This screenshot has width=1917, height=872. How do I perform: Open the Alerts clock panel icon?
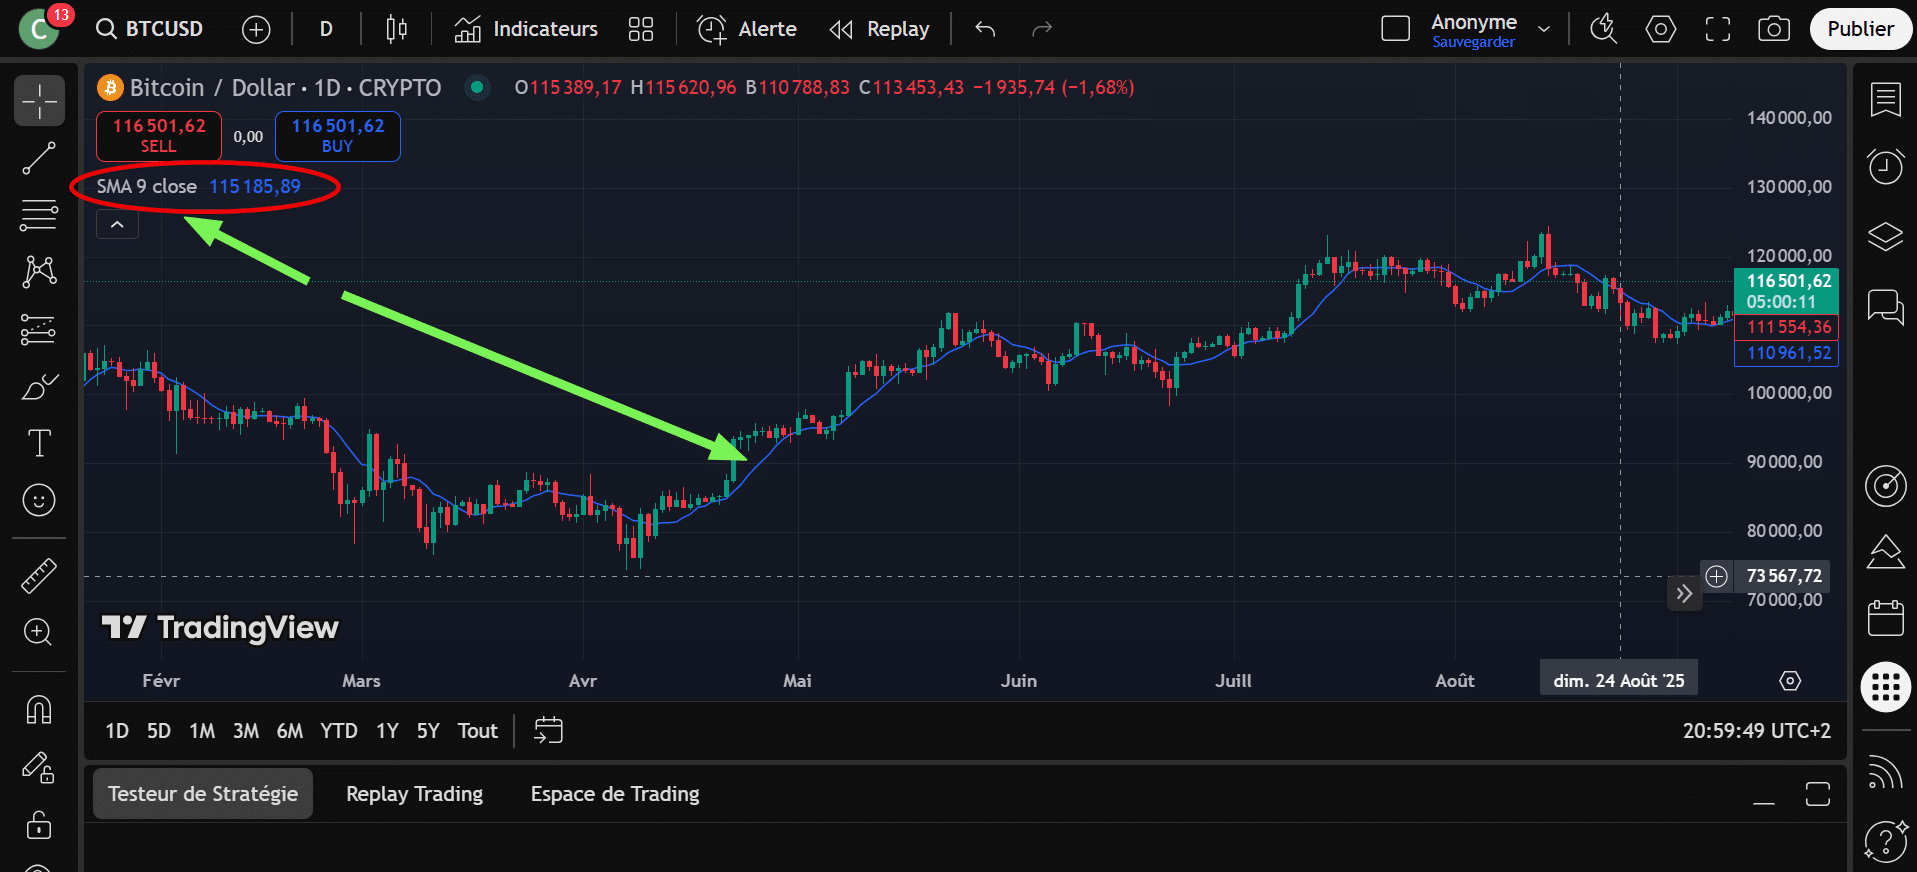pyautogui.click(x=1885, y=166)
